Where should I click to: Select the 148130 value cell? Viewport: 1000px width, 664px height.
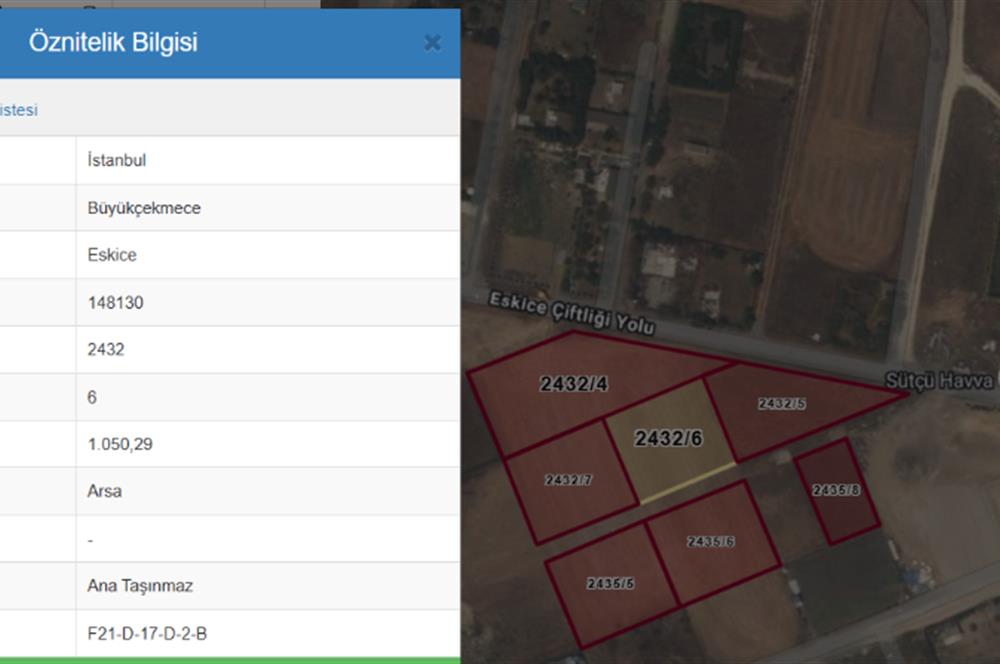pos(268,302)
